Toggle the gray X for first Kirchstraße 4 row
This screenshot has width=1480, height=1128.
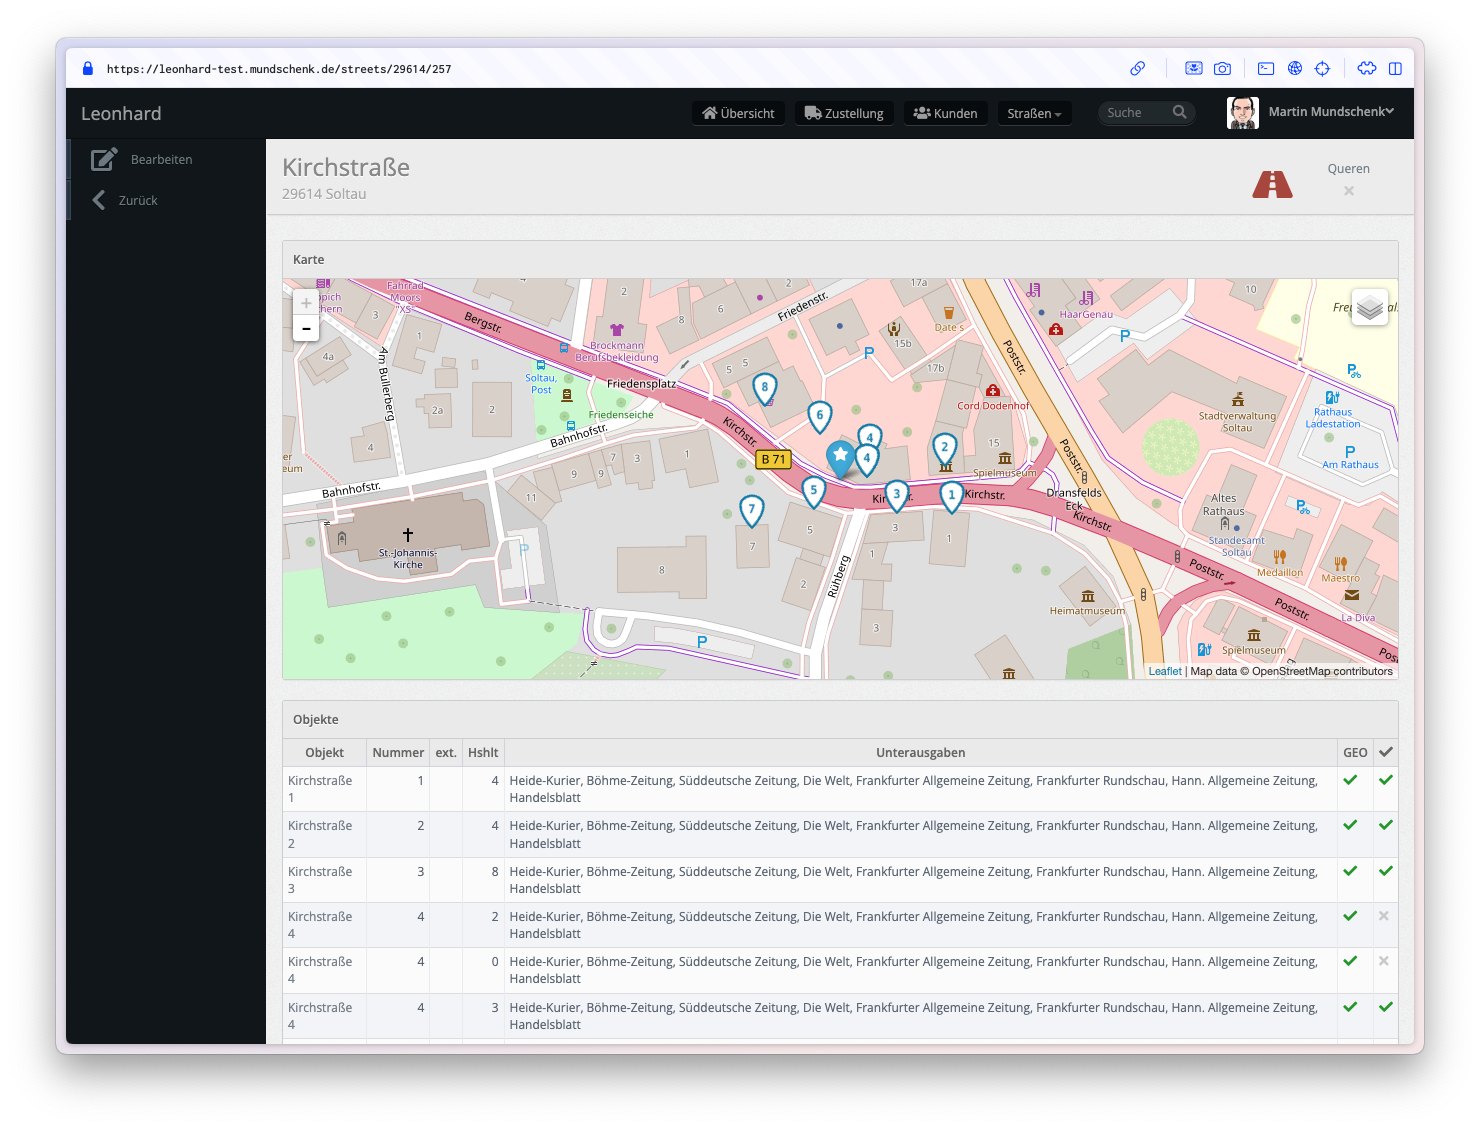1384,916
